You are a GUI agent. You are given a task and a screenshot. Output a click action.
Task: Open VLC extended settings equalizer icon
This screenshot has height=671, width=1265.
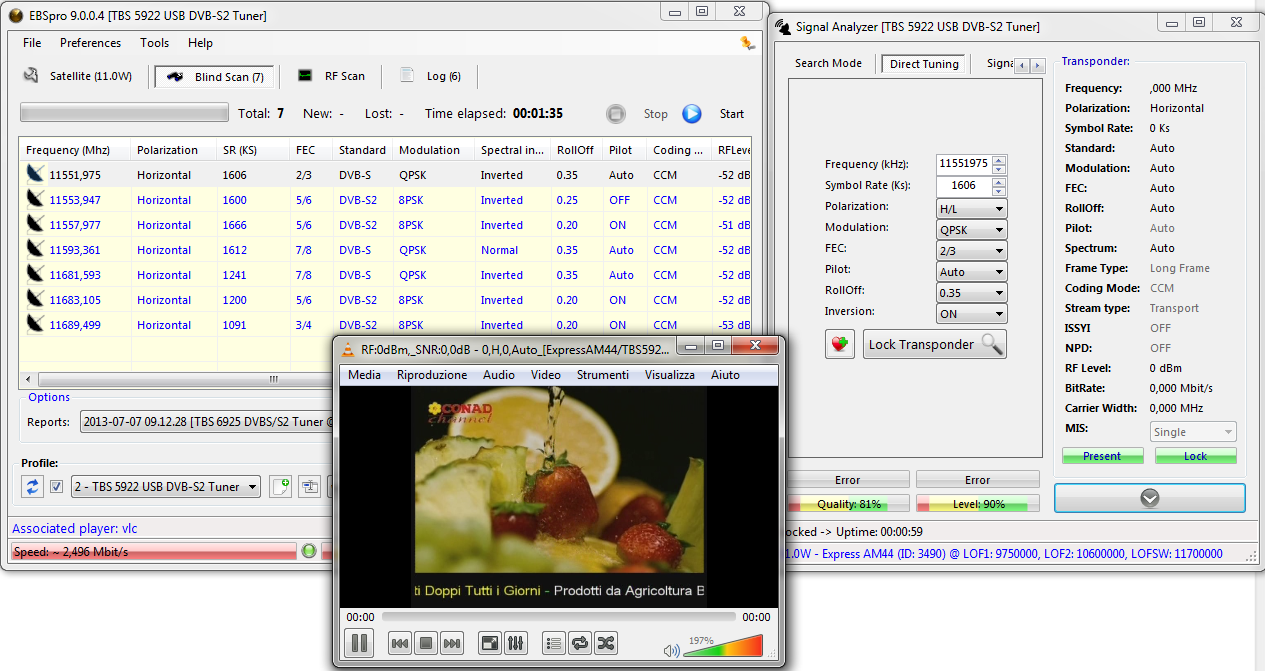(x=515, y=644)
